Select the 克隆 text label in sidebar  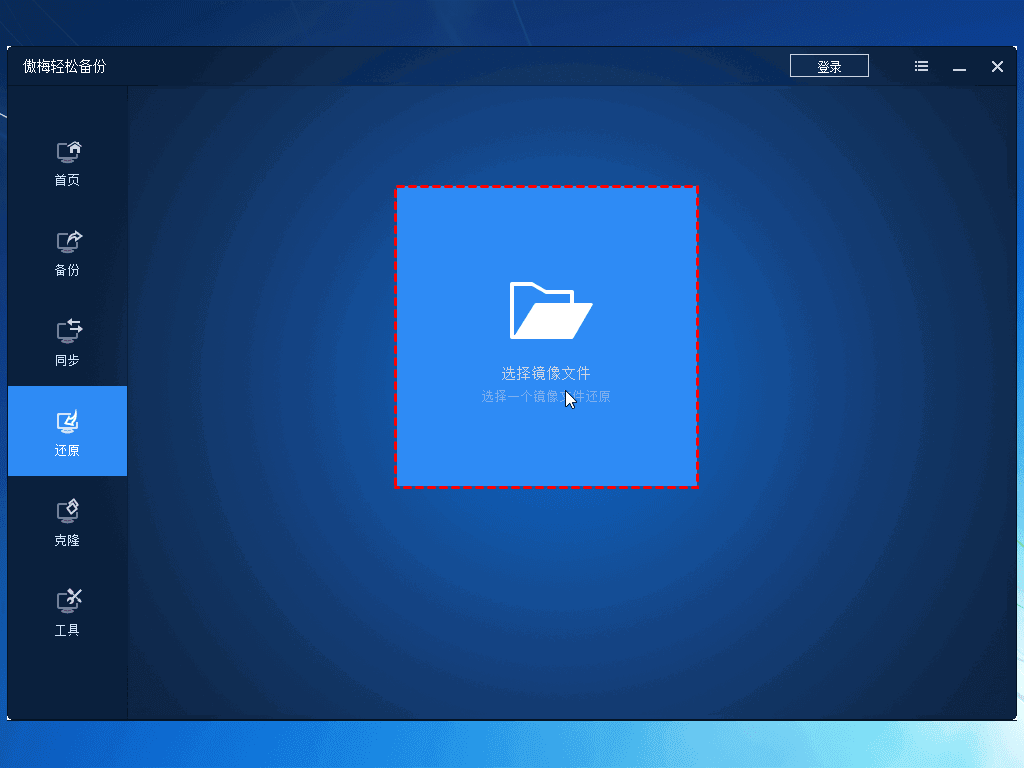67,541
